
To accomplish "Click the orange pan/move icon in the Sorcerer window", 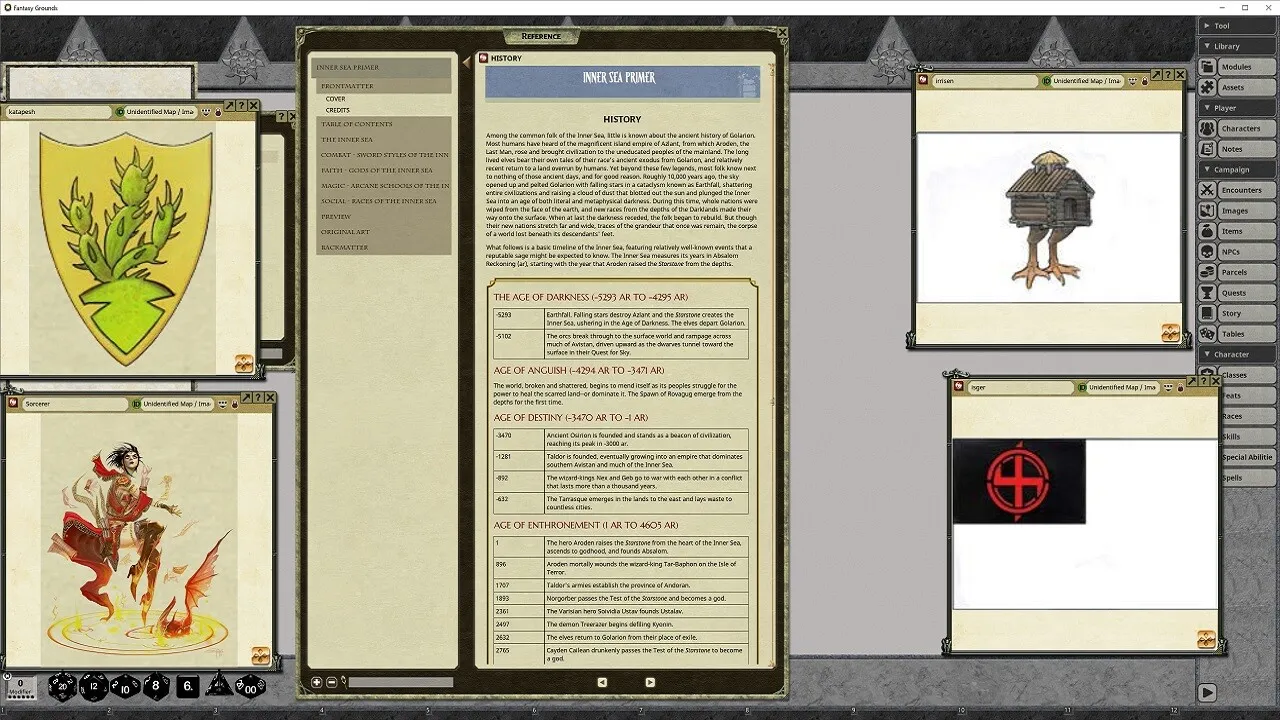I will coord(260,656).
